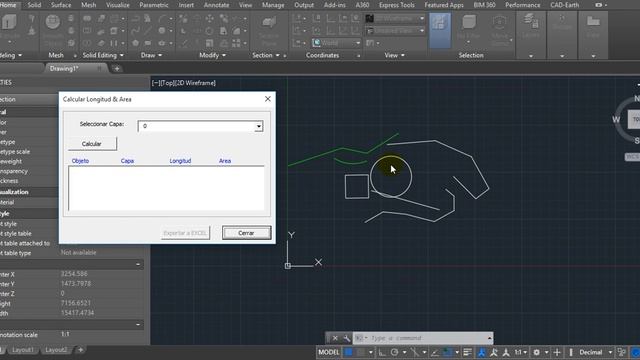Toggle lineweight display in the status bar
This screenshot has width=640, height=360.
467,352
